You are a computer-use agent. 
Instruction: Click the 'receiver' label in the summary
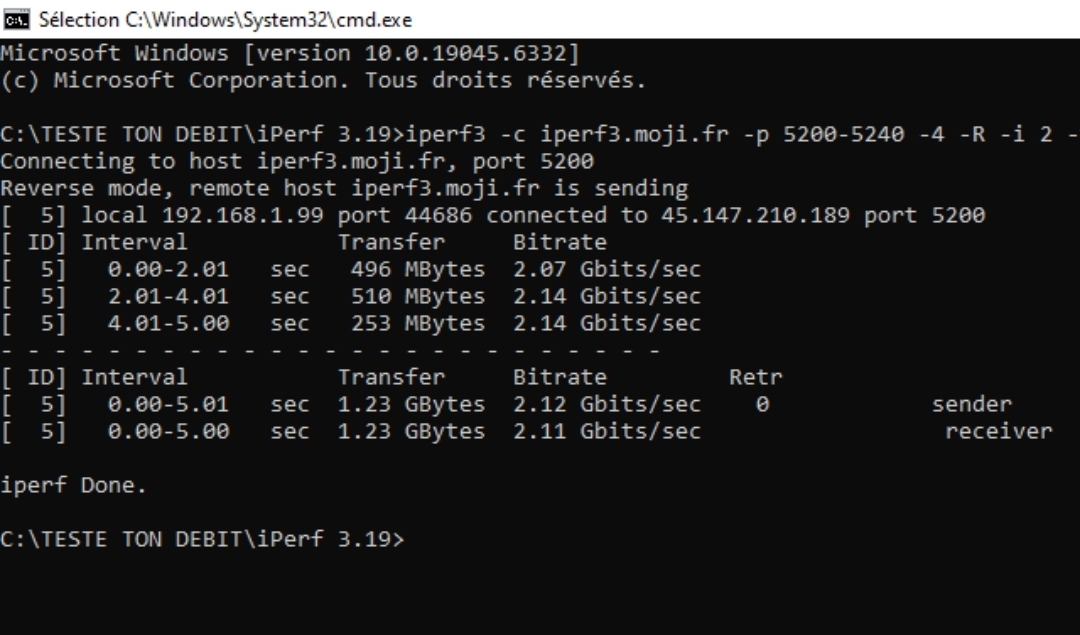pyautogui.click(x=998, y=432)
